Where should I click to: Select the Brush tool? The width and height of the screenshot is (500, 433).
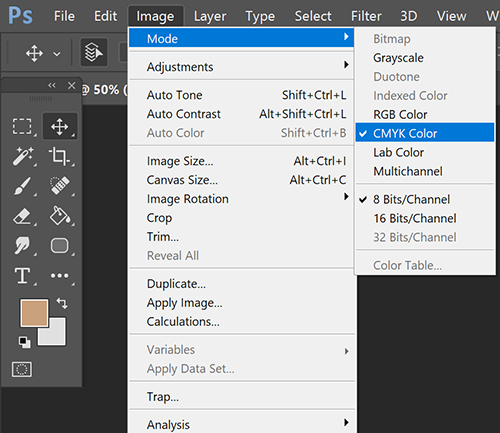click(x=22, y=186)
